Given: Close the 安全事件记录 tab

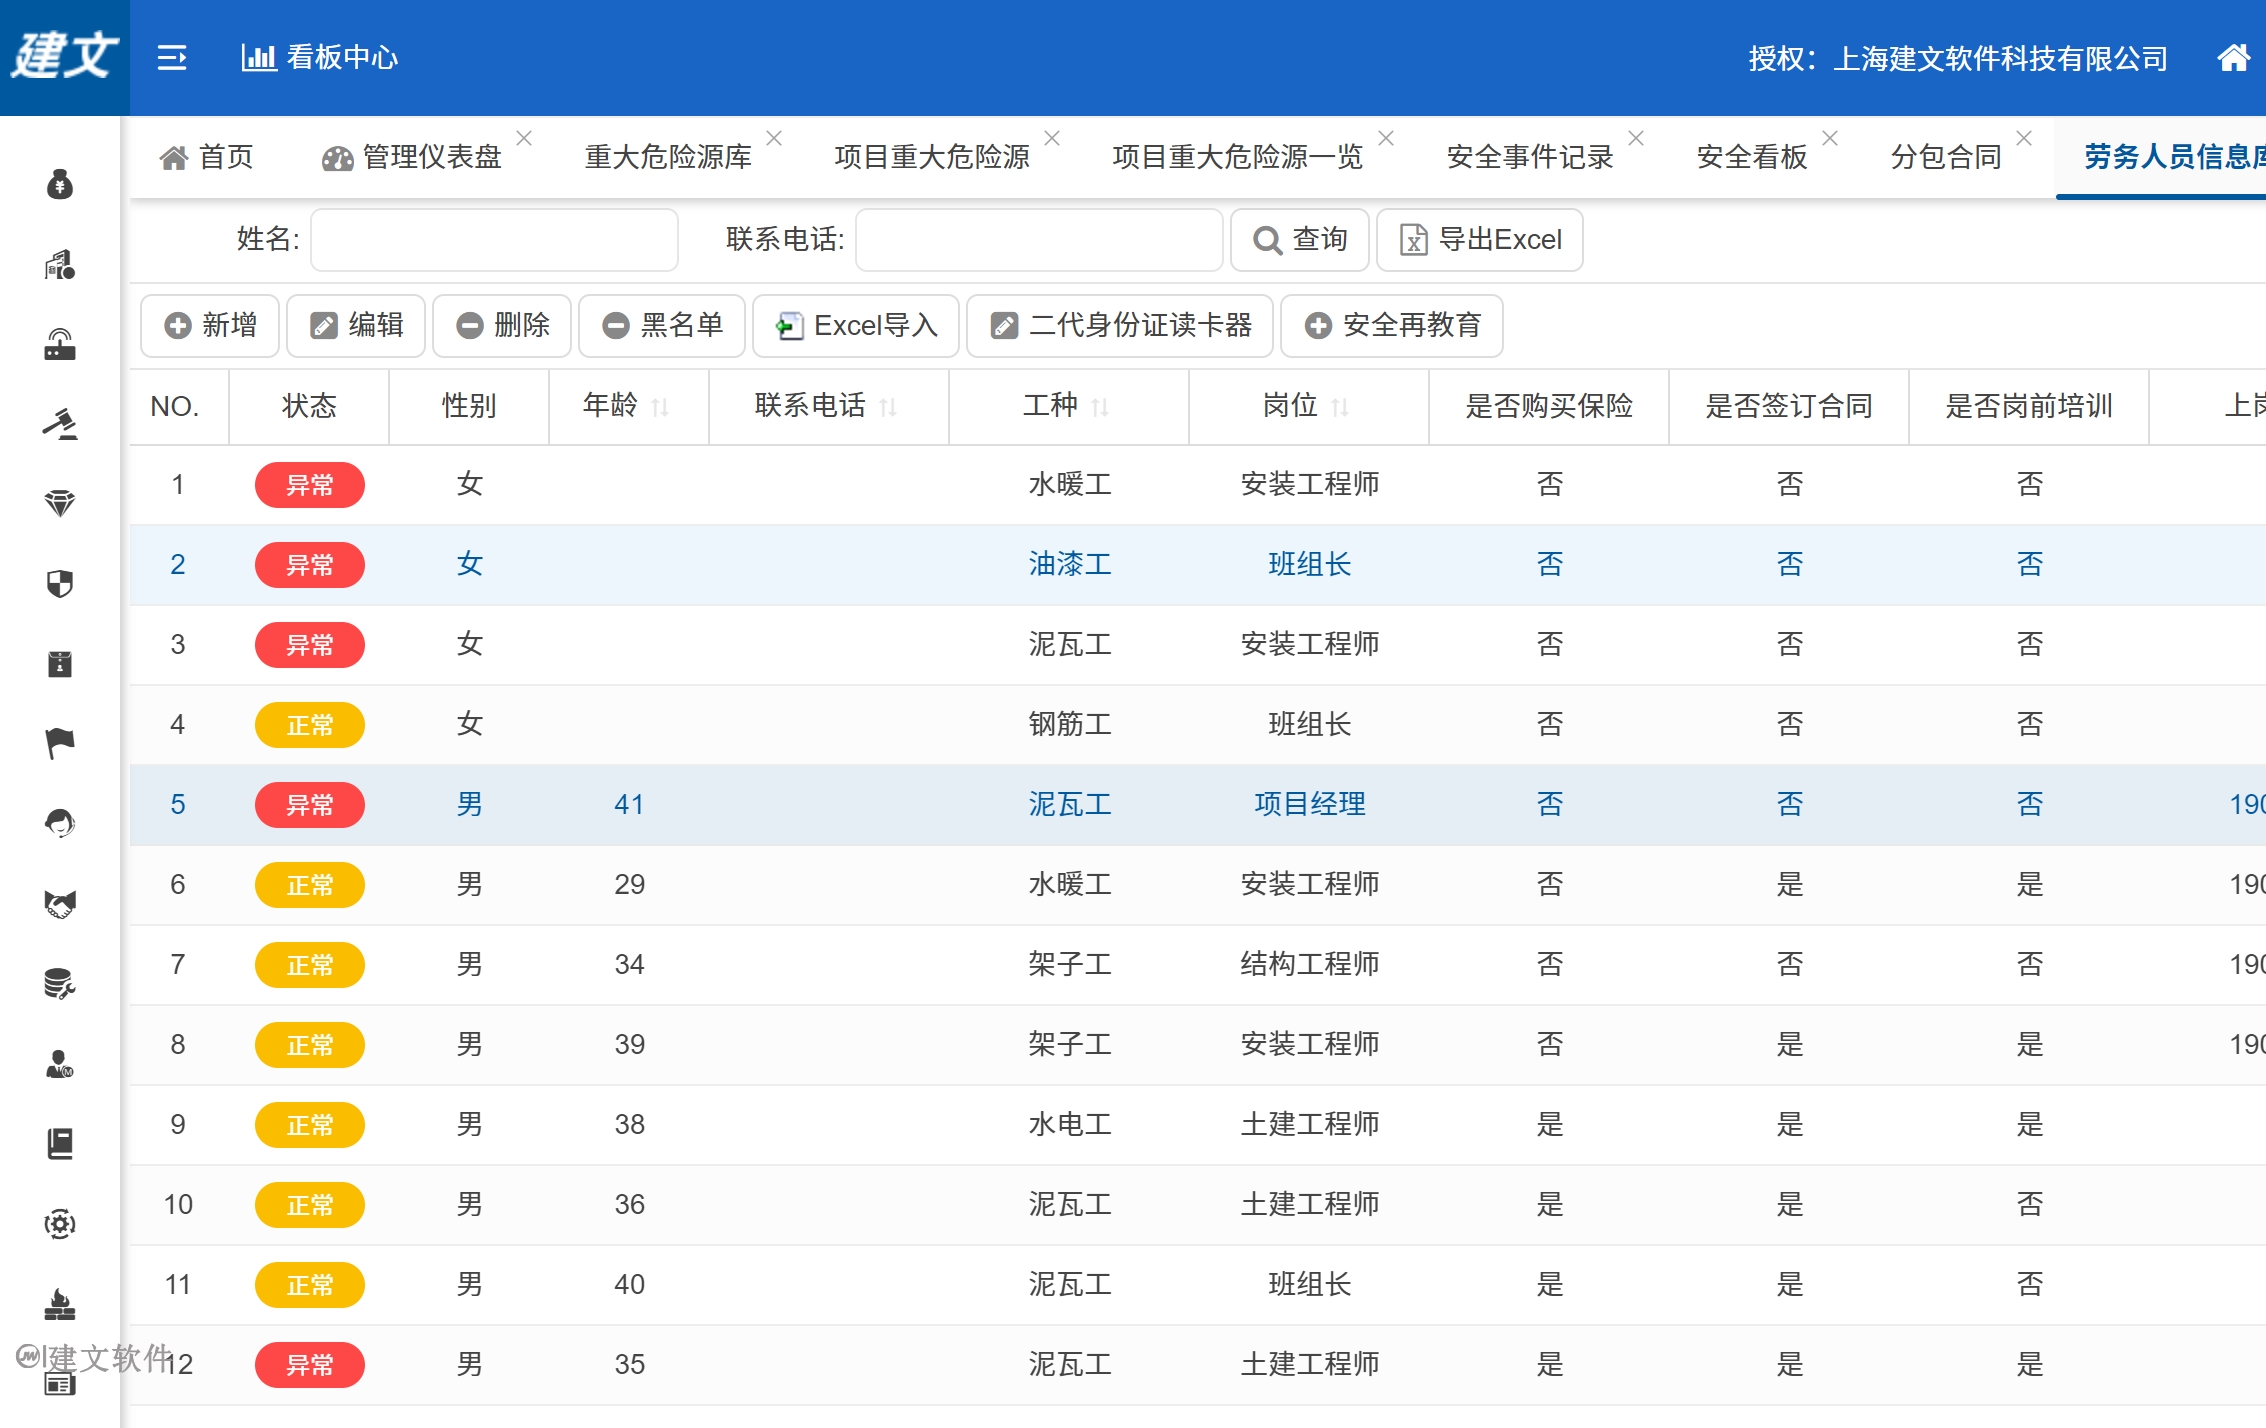Looking at the screenshot, I should 1636,138.
